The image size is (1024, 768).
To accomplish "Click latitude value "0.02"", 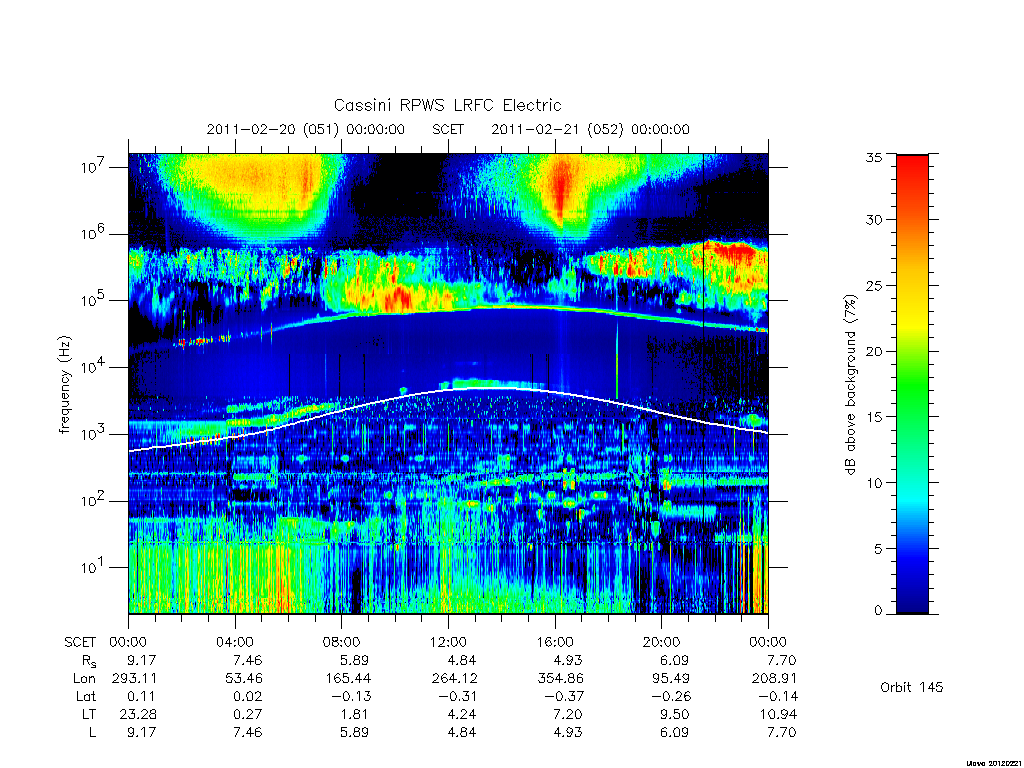I will pos(248,696).
